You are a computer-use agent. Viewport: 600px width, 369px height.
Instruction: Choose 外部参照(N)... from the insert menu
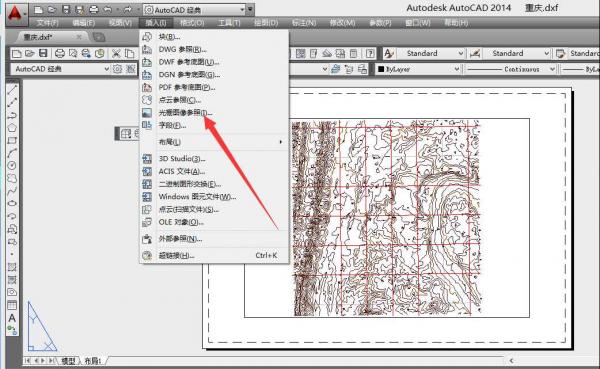214,239
